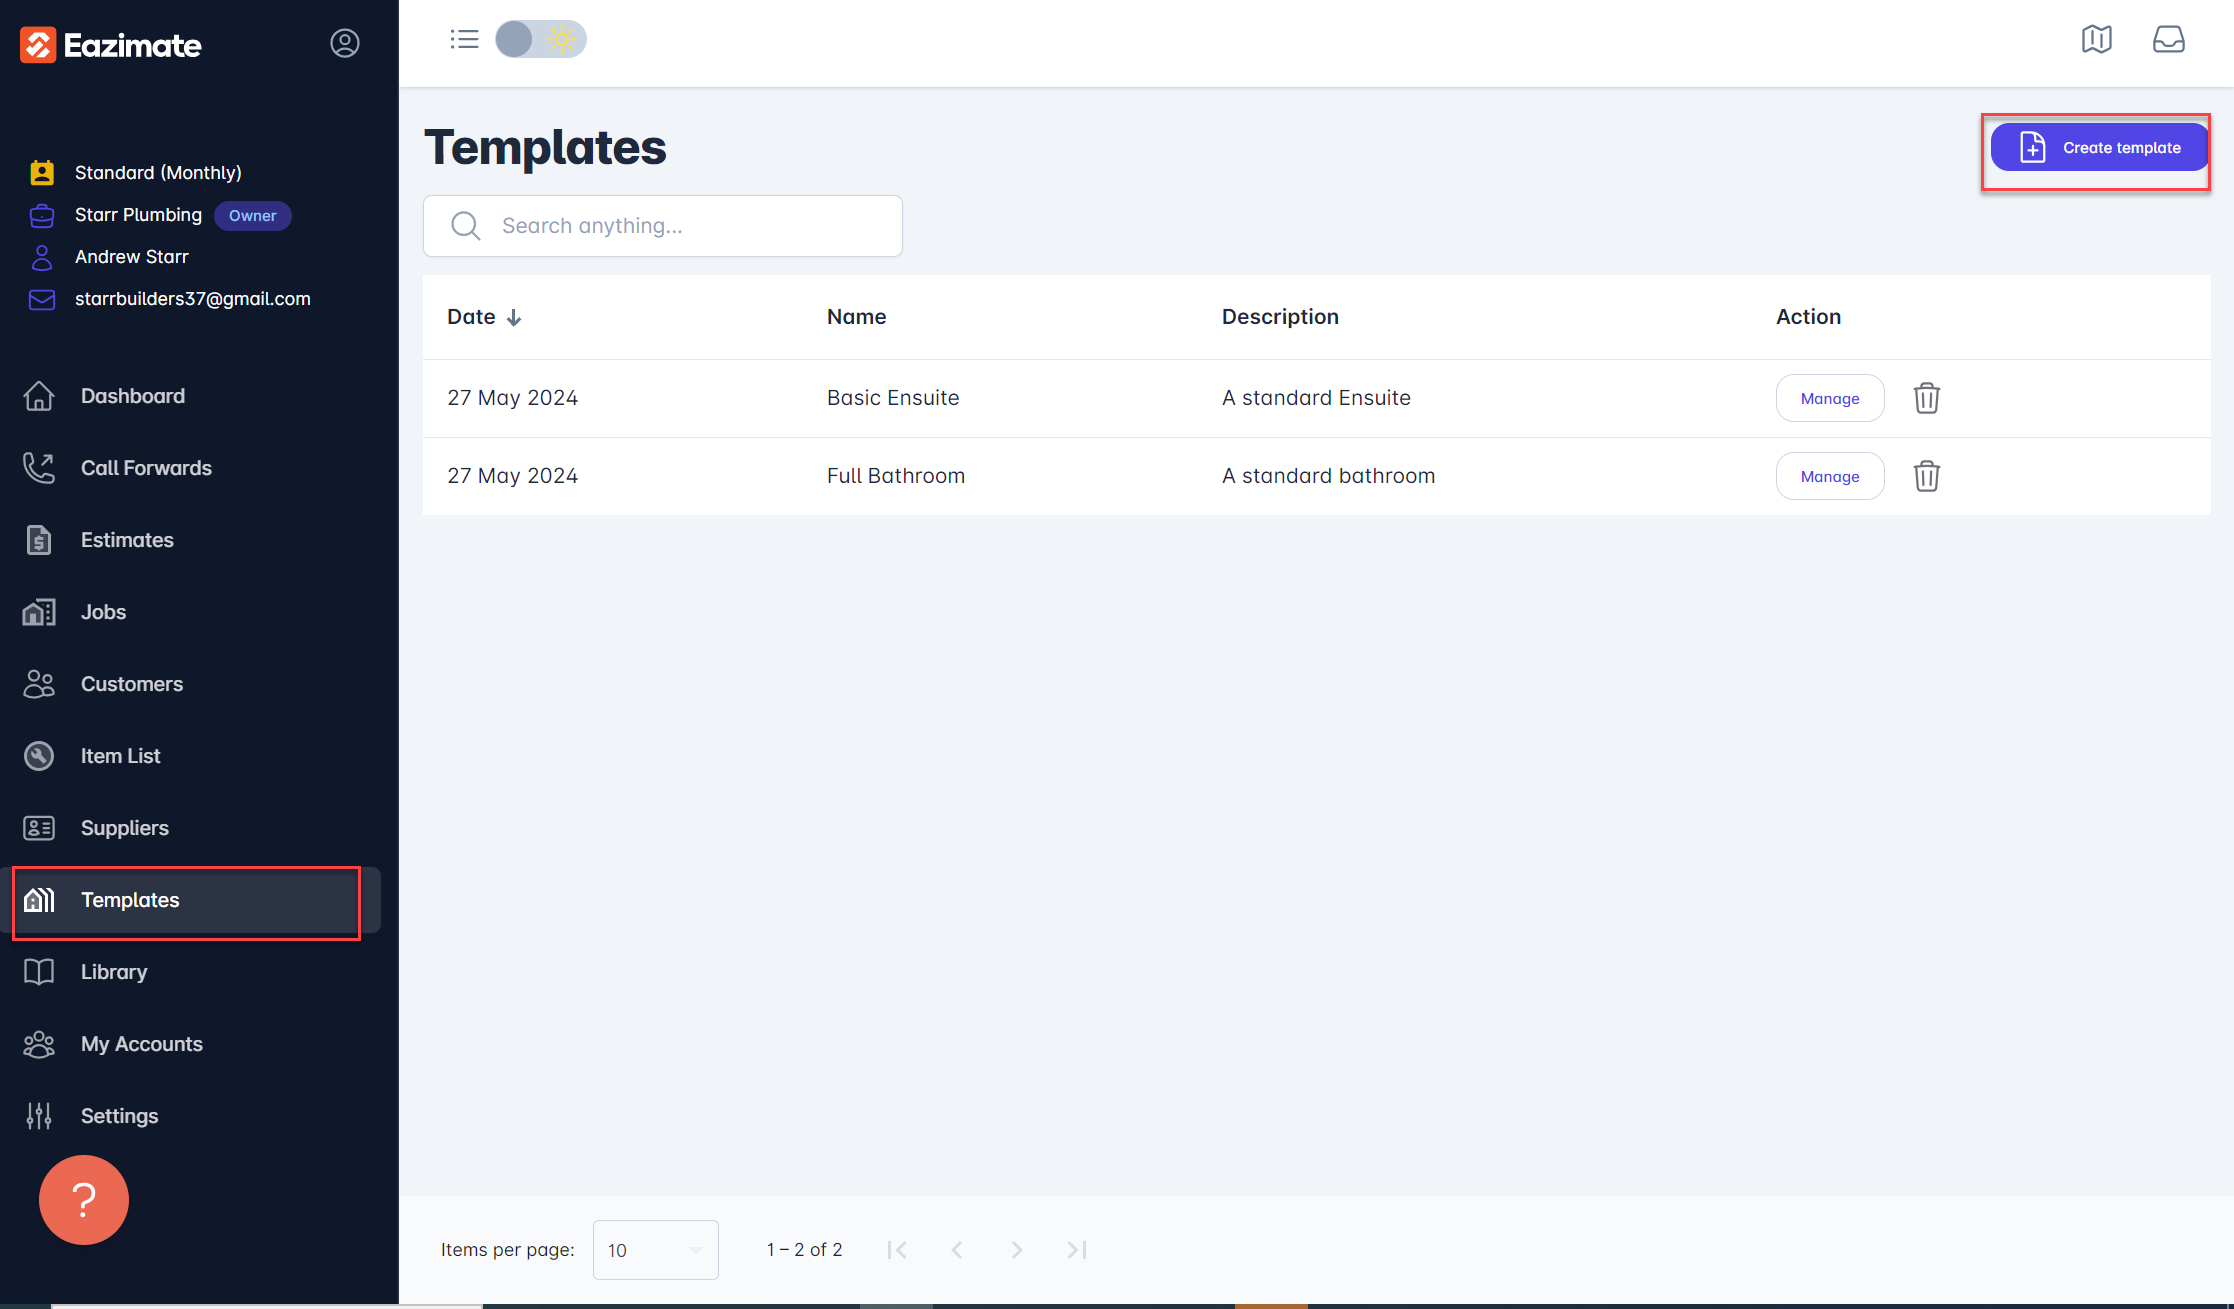Collapse sidebar using the list menu icon
The image size is (2234, 1309).
pos(464,39)
